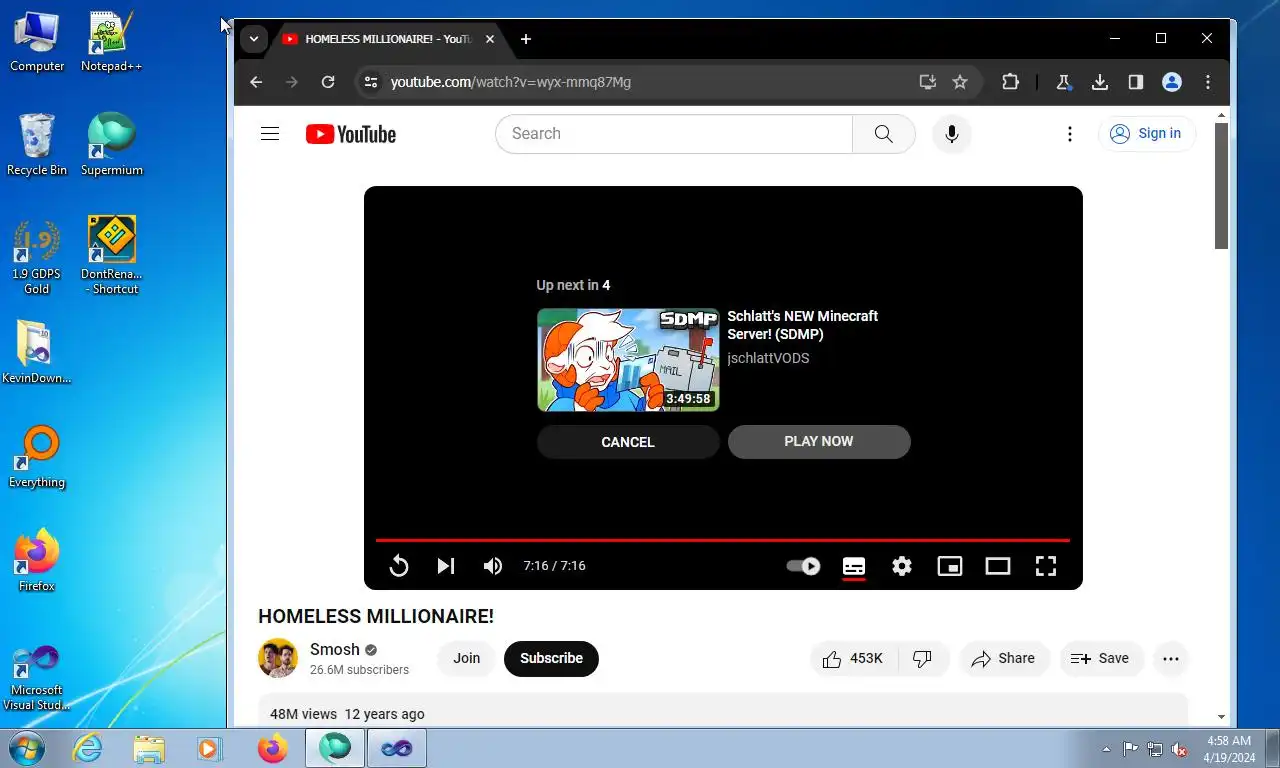Save the video to playlist
Viewport: 1280px width, 768px height.
point(1101,658)
